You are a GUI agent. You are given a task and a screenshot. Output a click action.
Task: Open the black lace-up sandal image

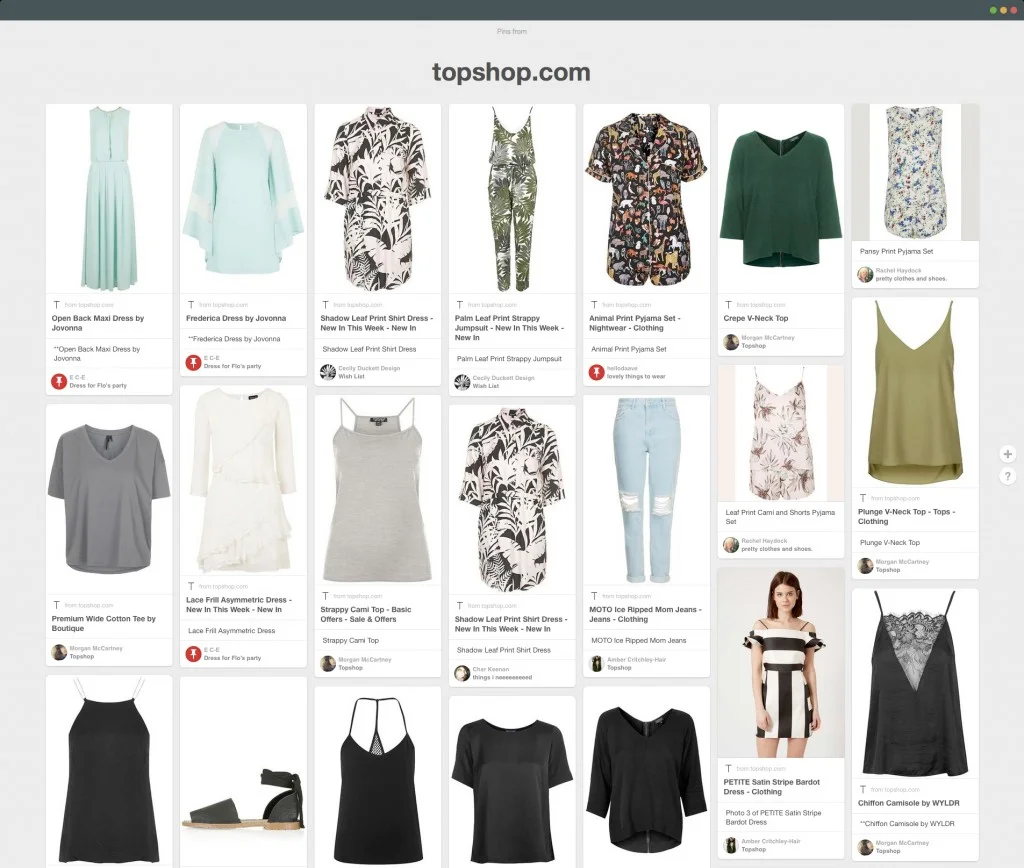[243, 772]
